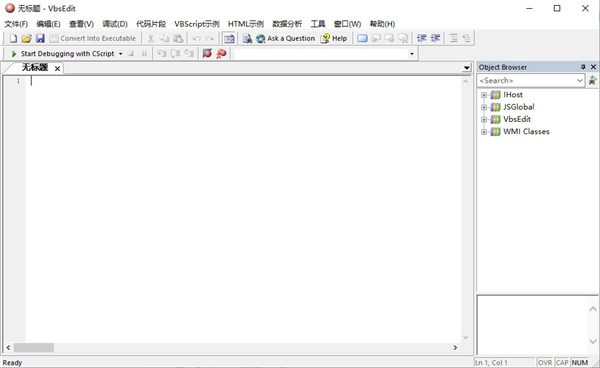
Task: Create a new file with the blank page icon
Action: point(13,38)
